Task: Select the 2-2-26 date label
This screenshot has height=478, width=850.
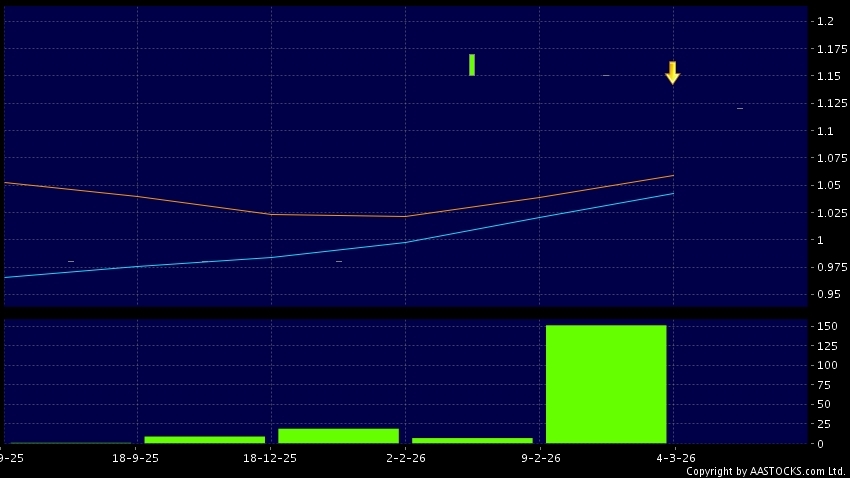Action: (x=406, y=457)
